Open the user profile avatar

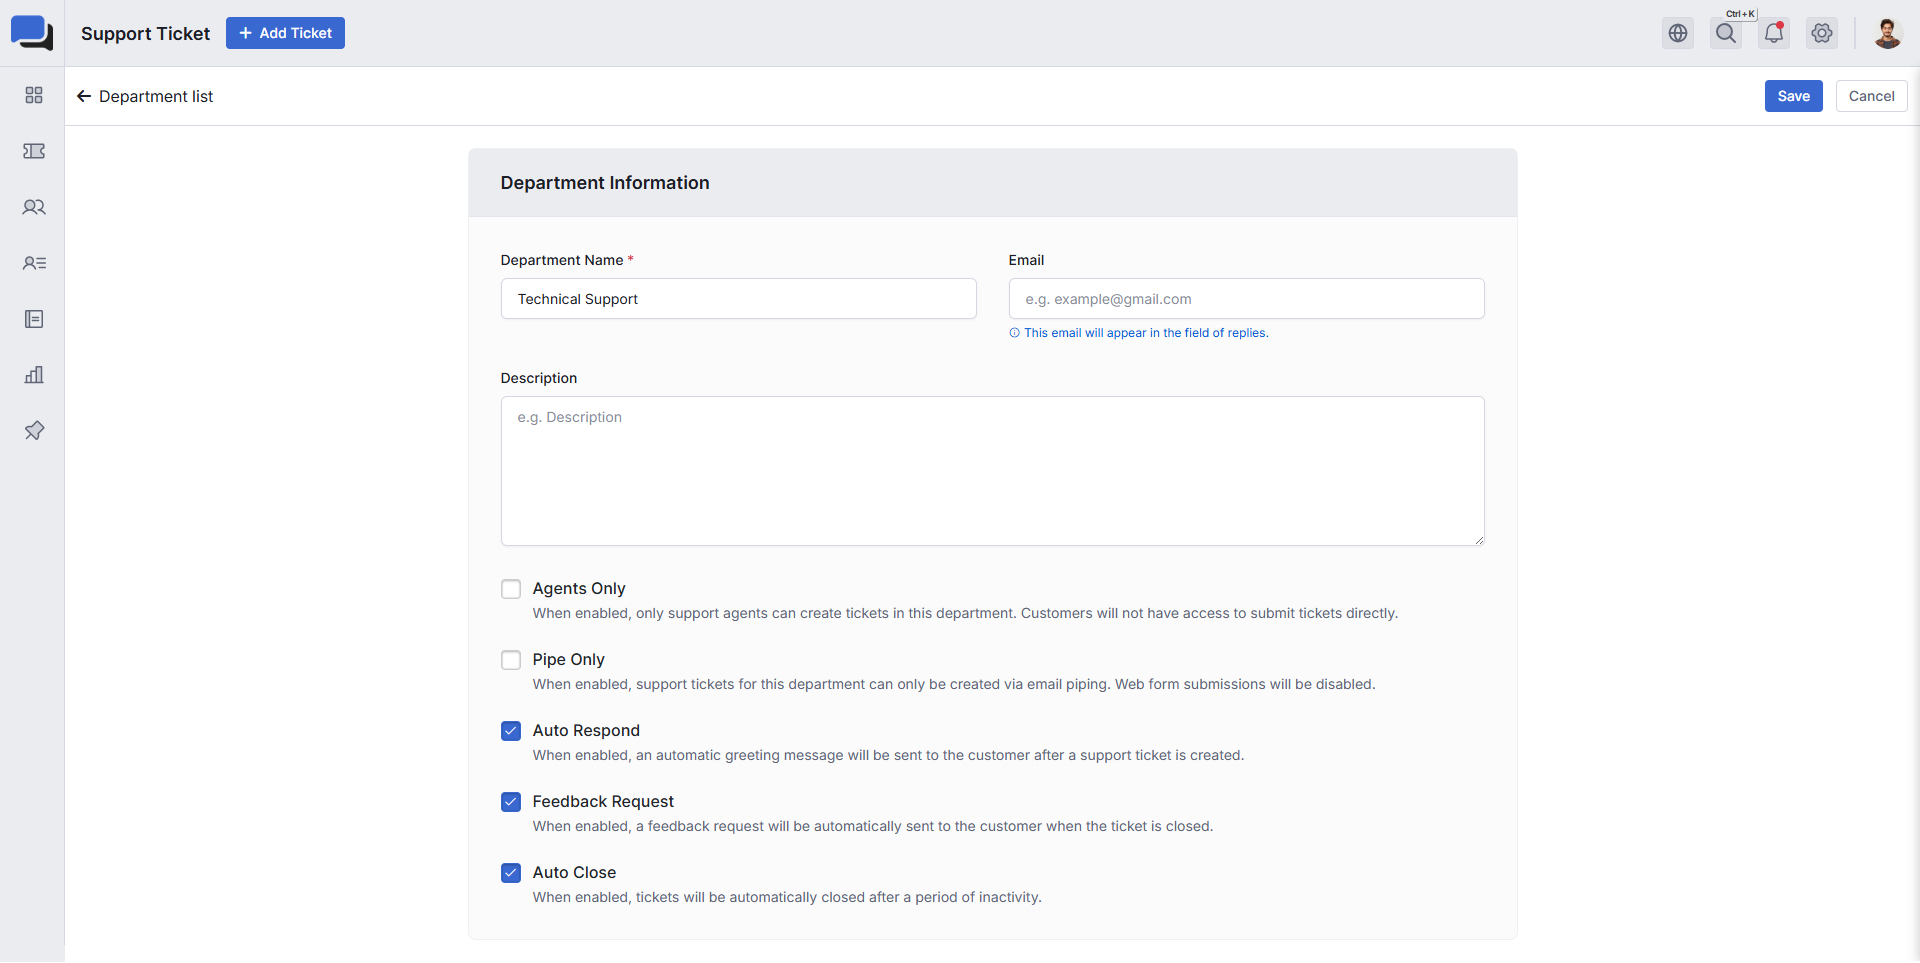click(x=1887, y=33)
